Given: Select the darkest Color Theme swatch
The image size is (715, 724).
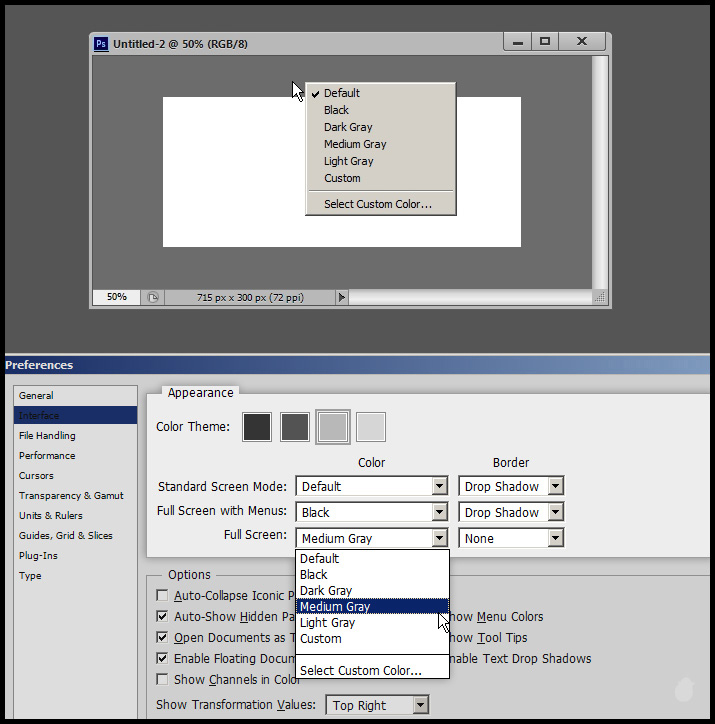Looking at the screenshot, I should pyautogui.click(x=257, y=427).
